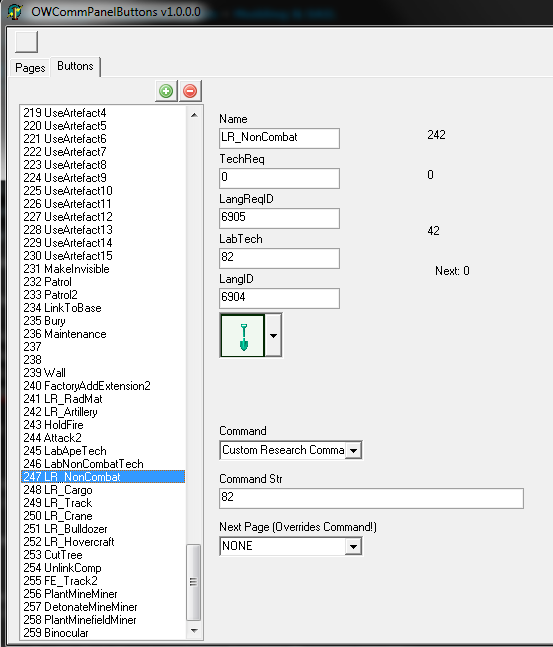Select list item 248 LR_Cargo
The height and width of the screenshot is (647, 553).
(x=103, y=490)
